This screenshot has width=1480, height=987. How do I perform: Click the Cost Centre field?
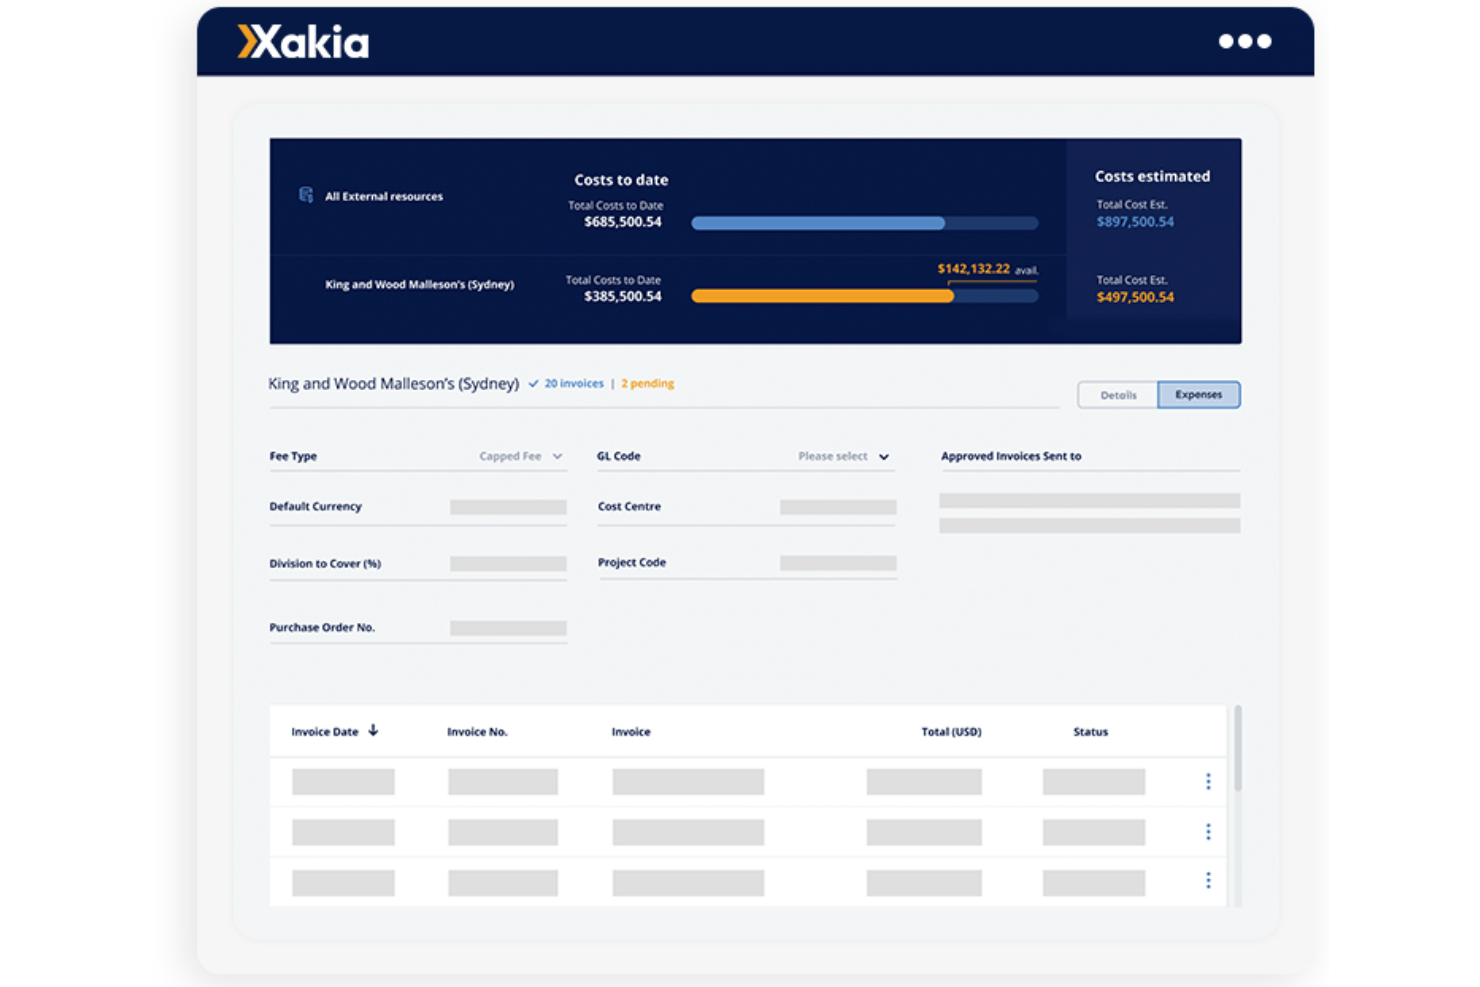[x=838, y=507]
